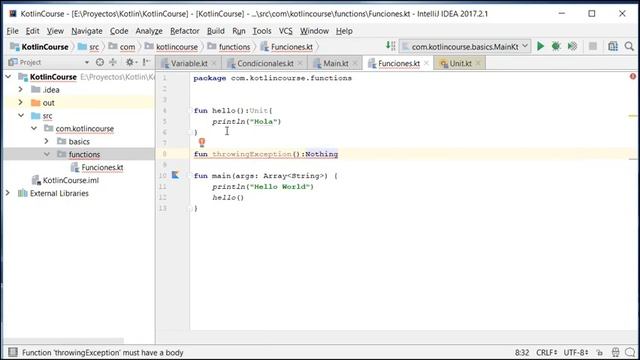Click the lock read-only status icon

click(599, 352)
